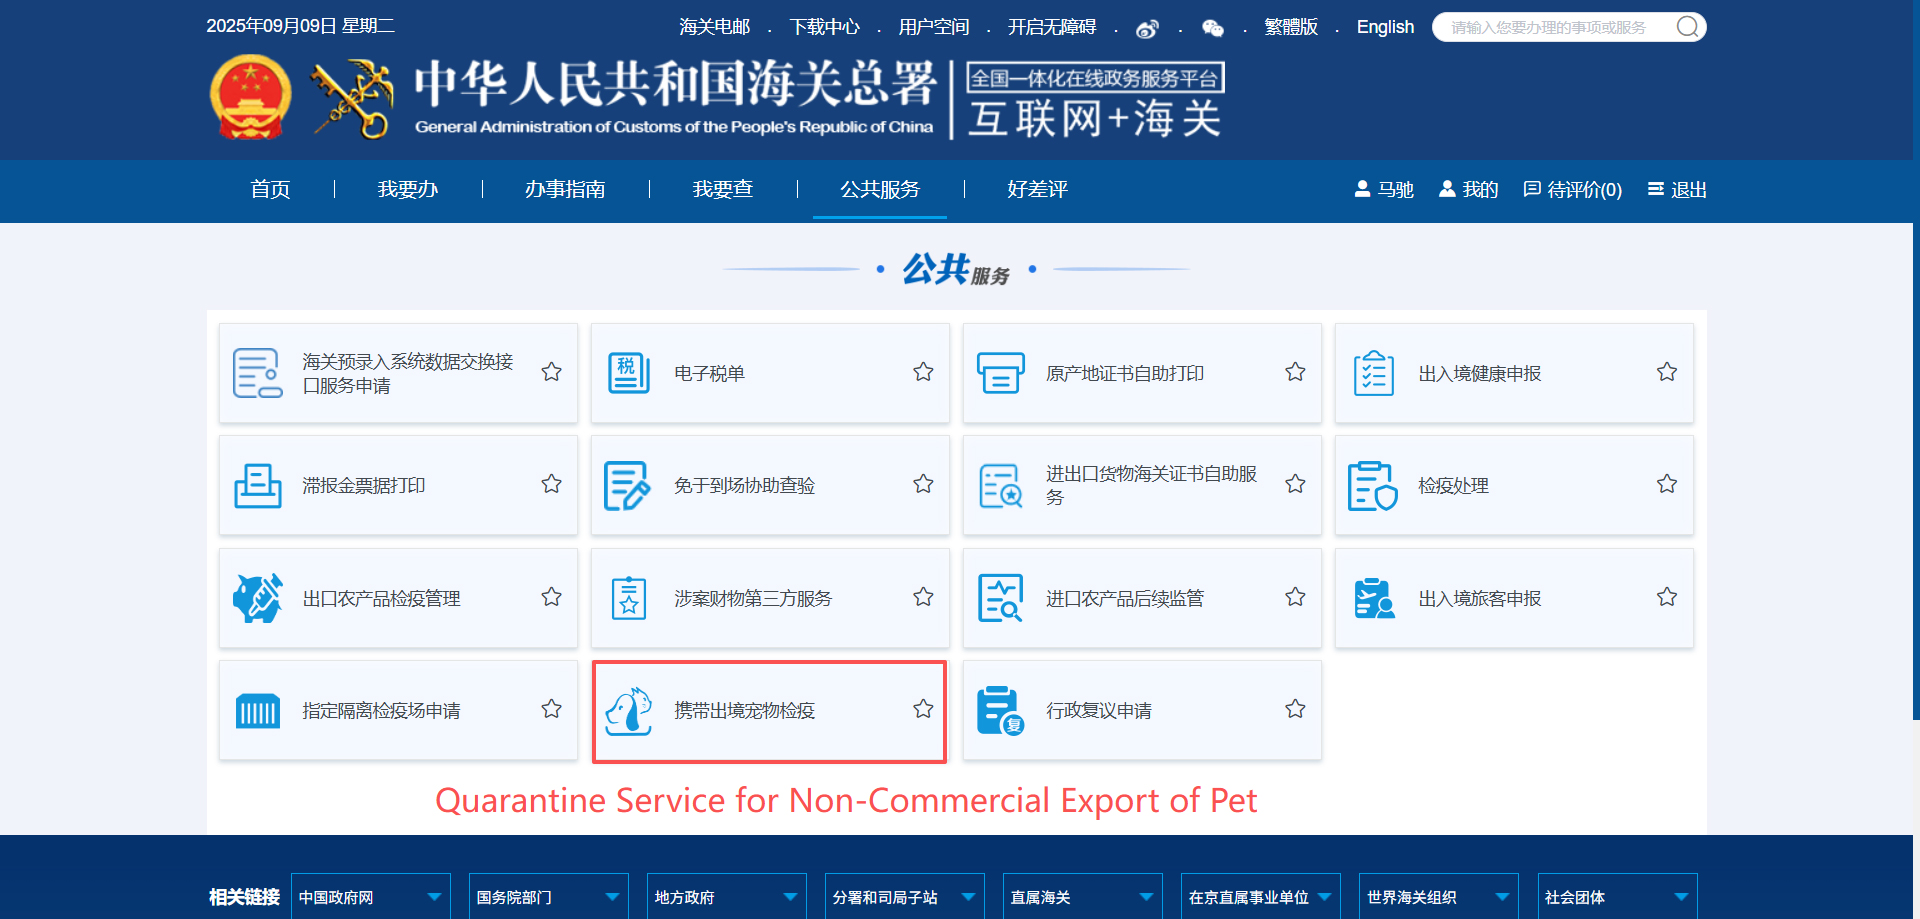1920x919 pixels.
Task: Click the WeChat icon in top bar
Action: point(1212,29)
